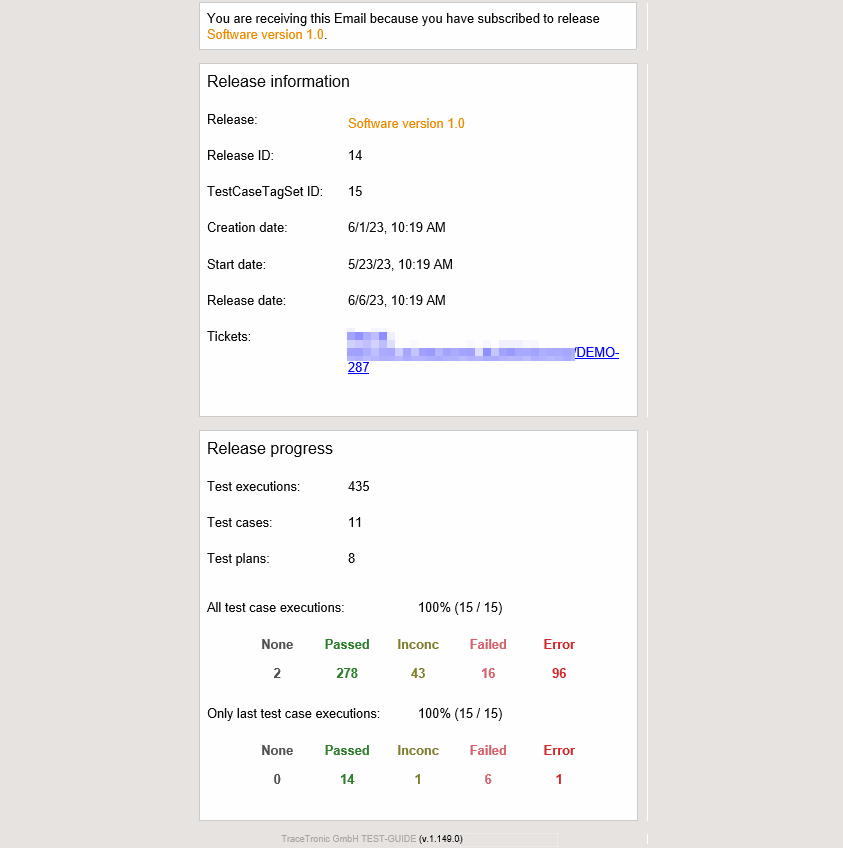
Task: Click the Test cases count 11
Action: point(355,523)
